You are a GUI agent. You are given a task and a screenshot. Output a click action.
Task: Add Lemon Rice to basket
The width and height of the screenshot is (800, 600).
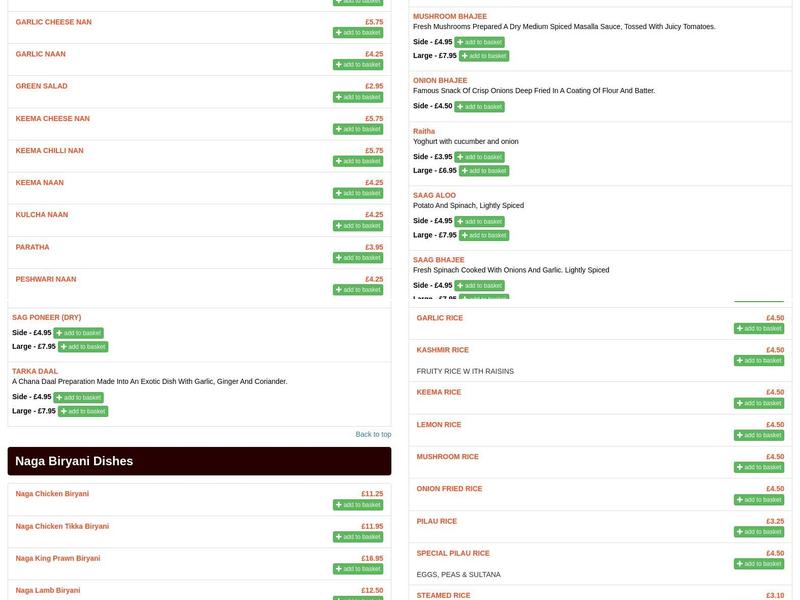758,435
